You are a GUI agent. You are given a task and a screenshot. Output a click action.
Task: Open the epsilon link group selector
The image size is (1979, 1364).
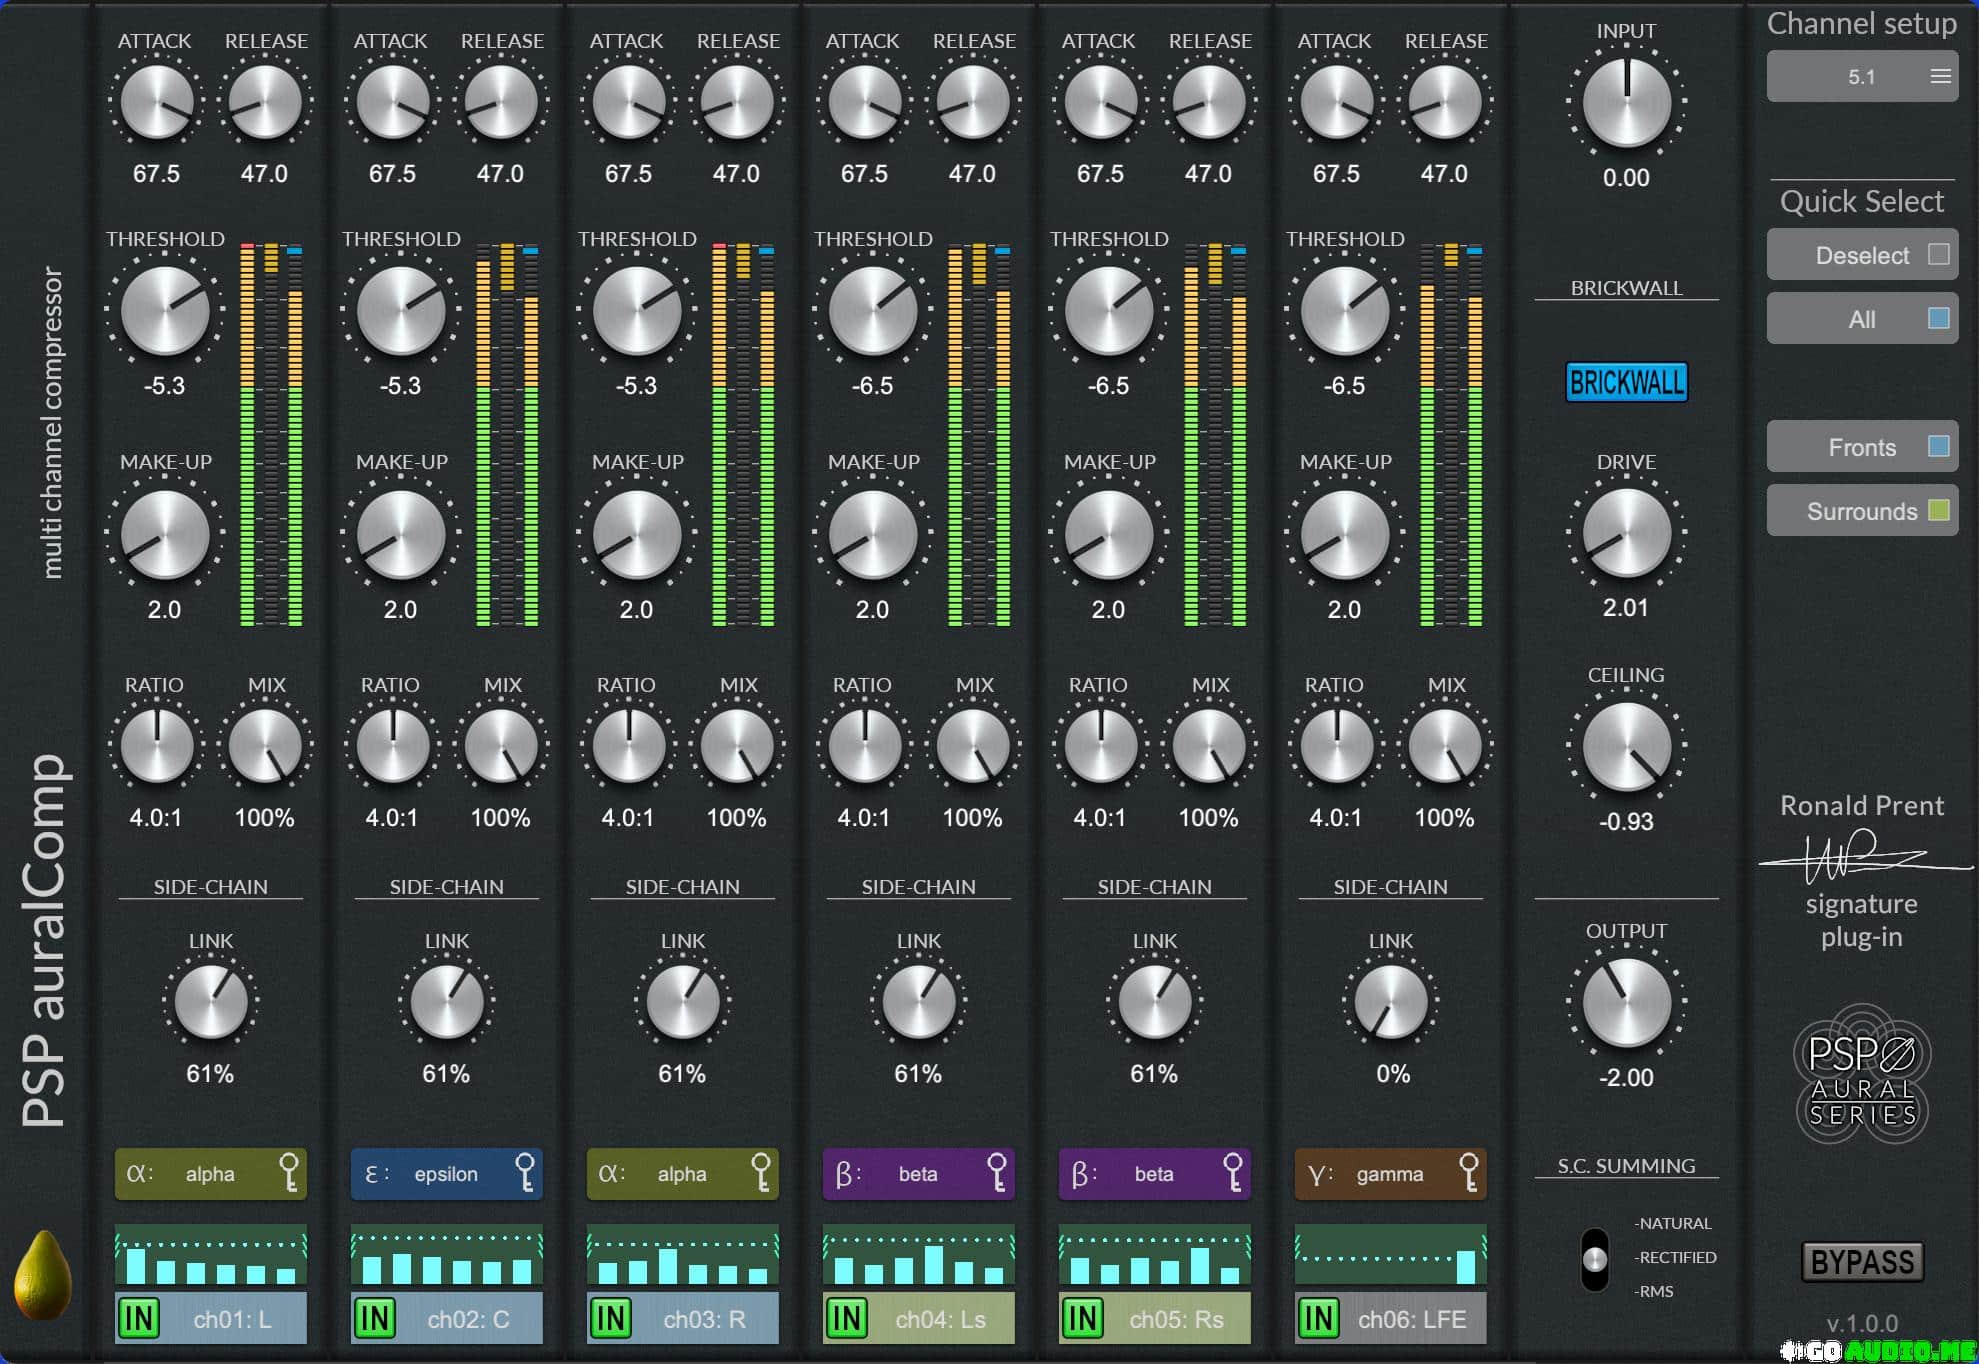[x=446, y=1174]
